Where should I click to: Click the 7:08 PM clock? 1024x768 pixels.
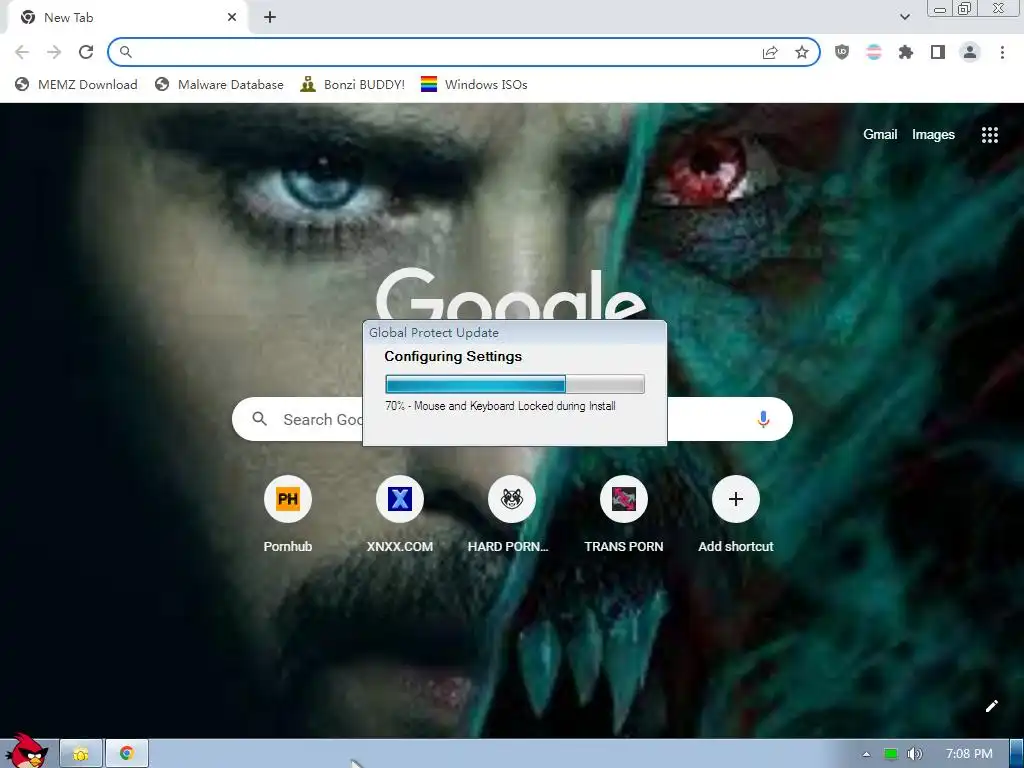click(969, 754)
